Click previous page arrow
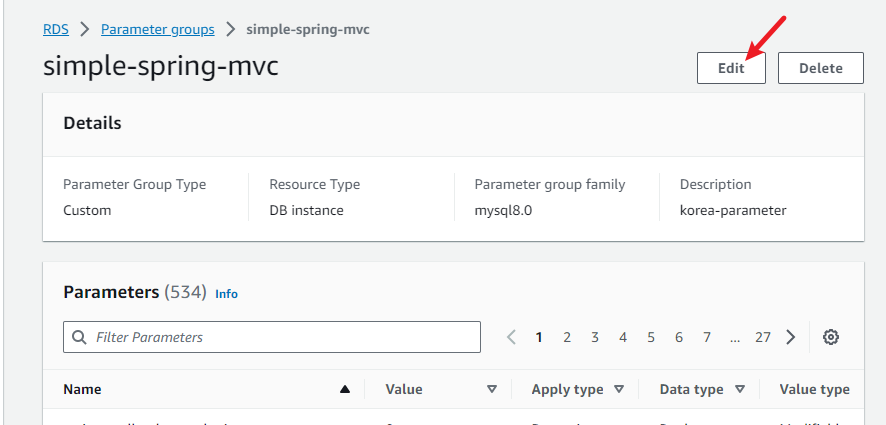Image resolution: width=886 pixels, height=425 pixels. [511, 337]
